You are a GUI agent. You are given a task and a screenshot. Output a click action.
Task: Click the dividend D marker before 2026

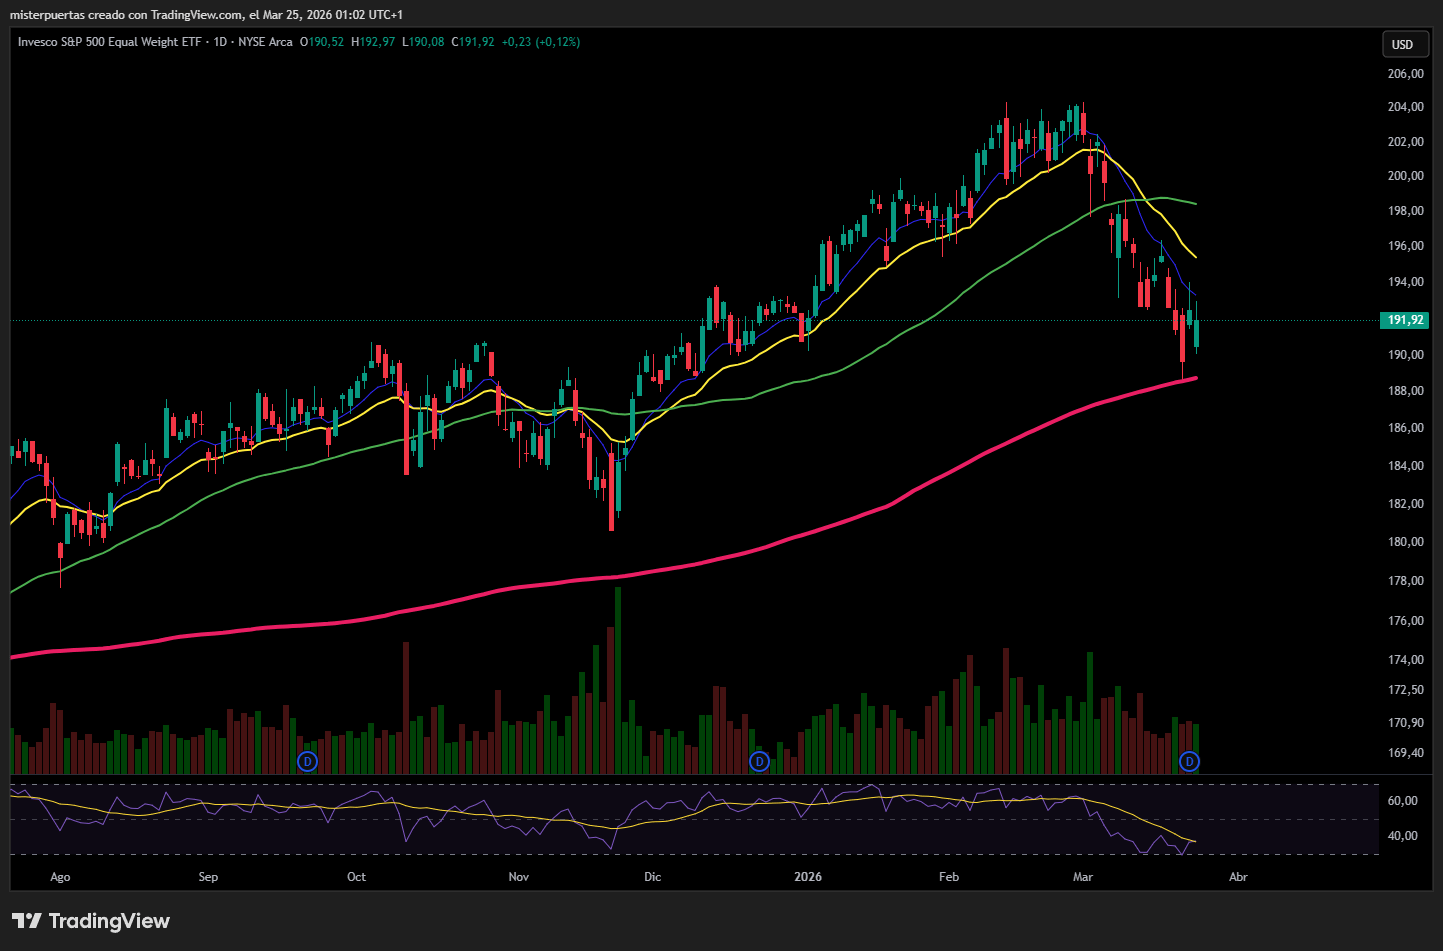[760, 762]
